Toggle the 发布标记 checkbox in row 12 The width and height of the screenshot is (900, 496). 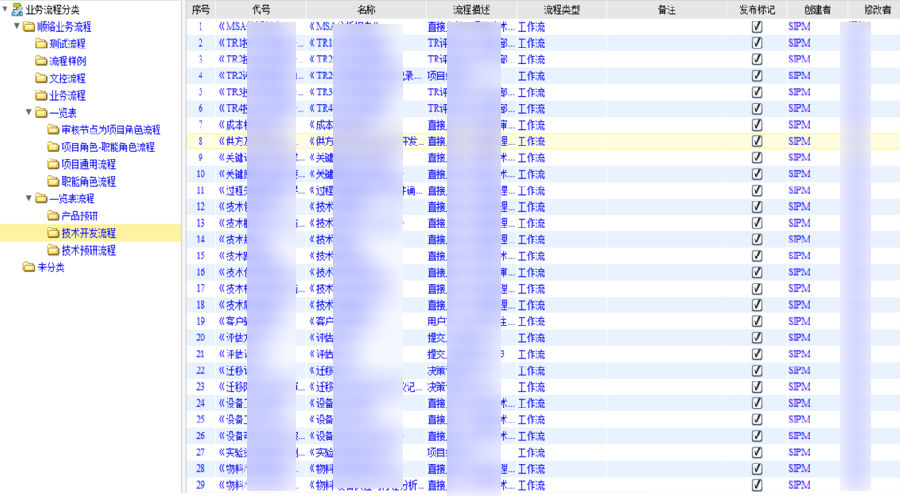click(757, 207)
